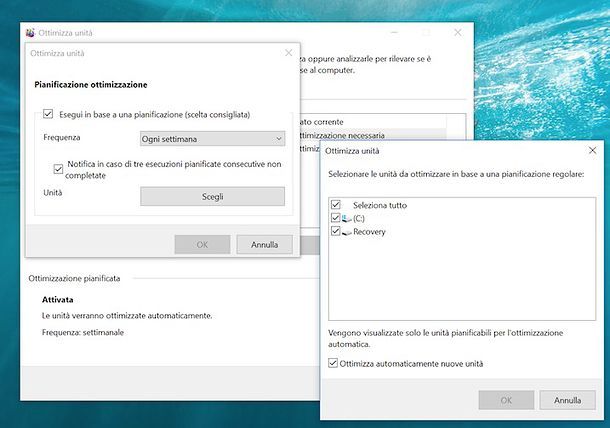
Task: Click the drive selection dialog title 'Ottimizza unità'
Action: click(352, 151)
